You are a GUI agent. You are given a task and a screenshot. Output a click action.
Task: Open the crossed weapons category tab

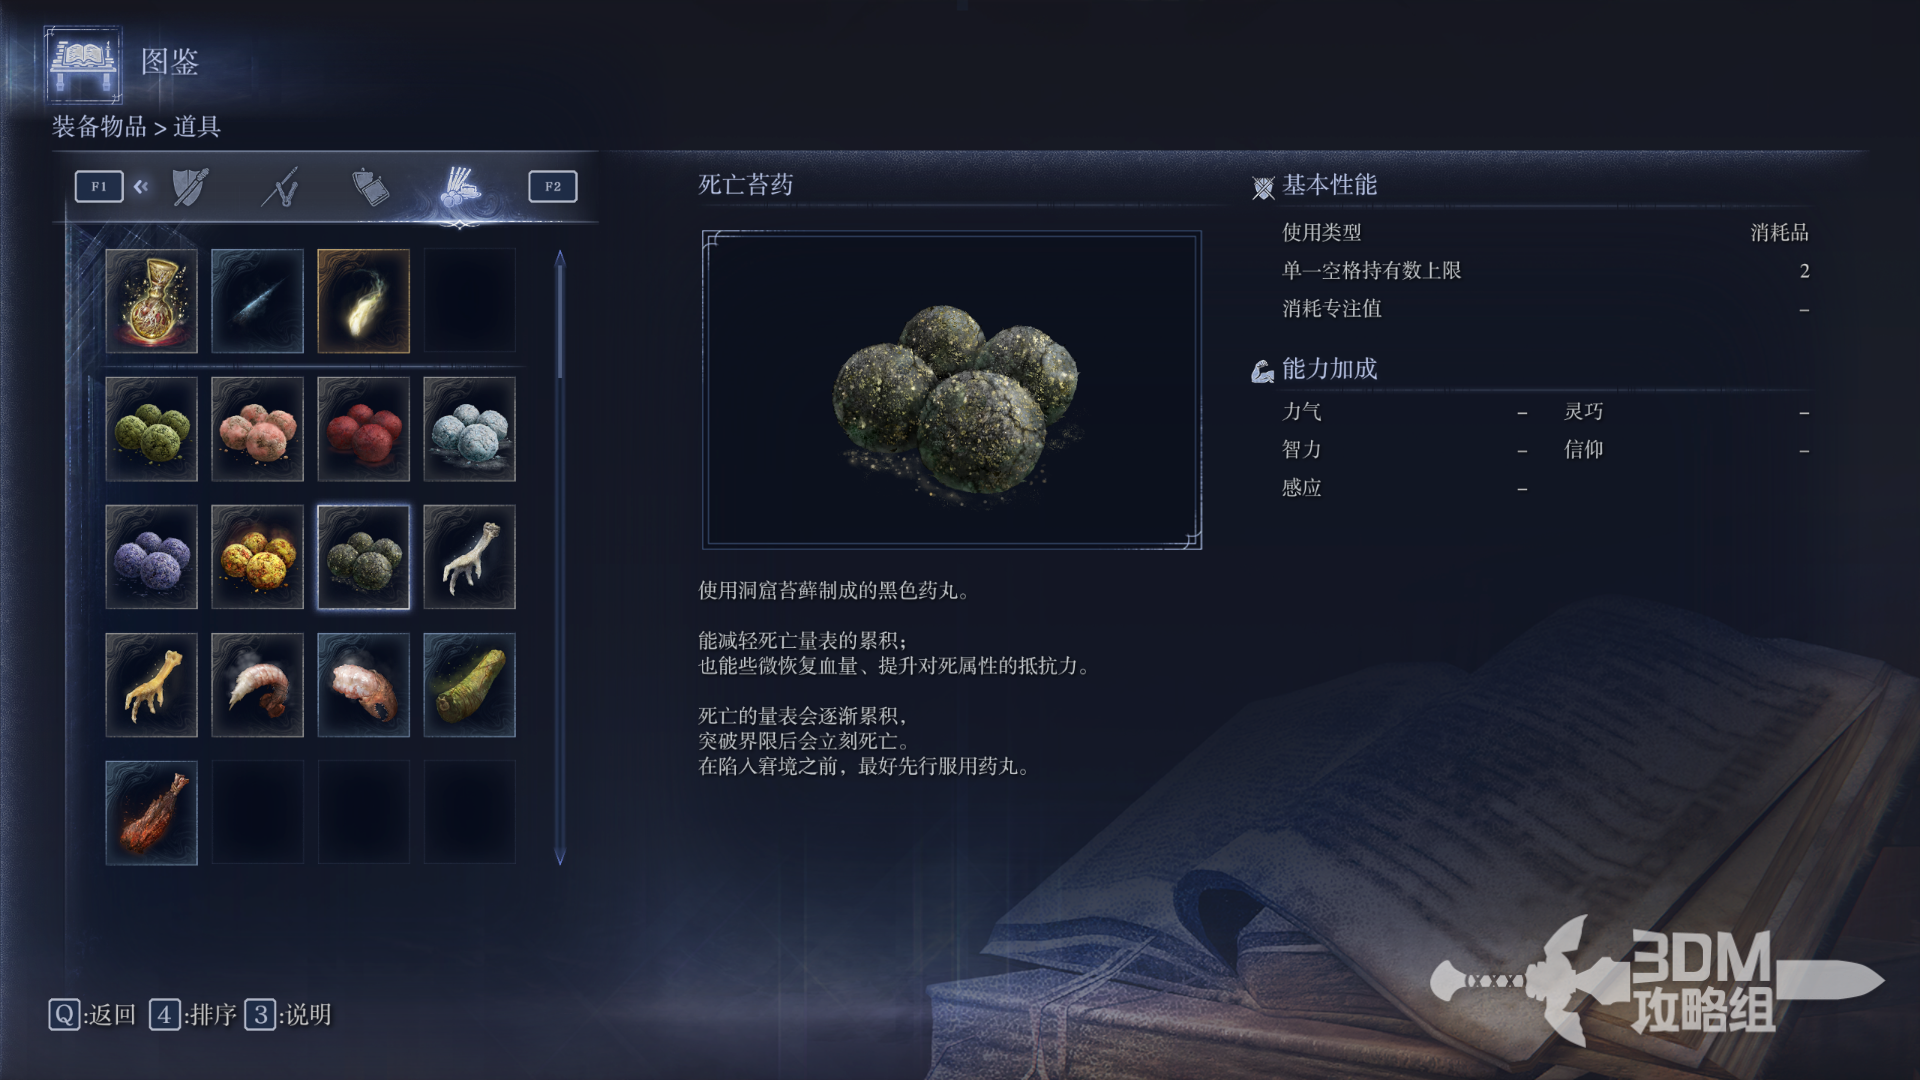point(281,187)
